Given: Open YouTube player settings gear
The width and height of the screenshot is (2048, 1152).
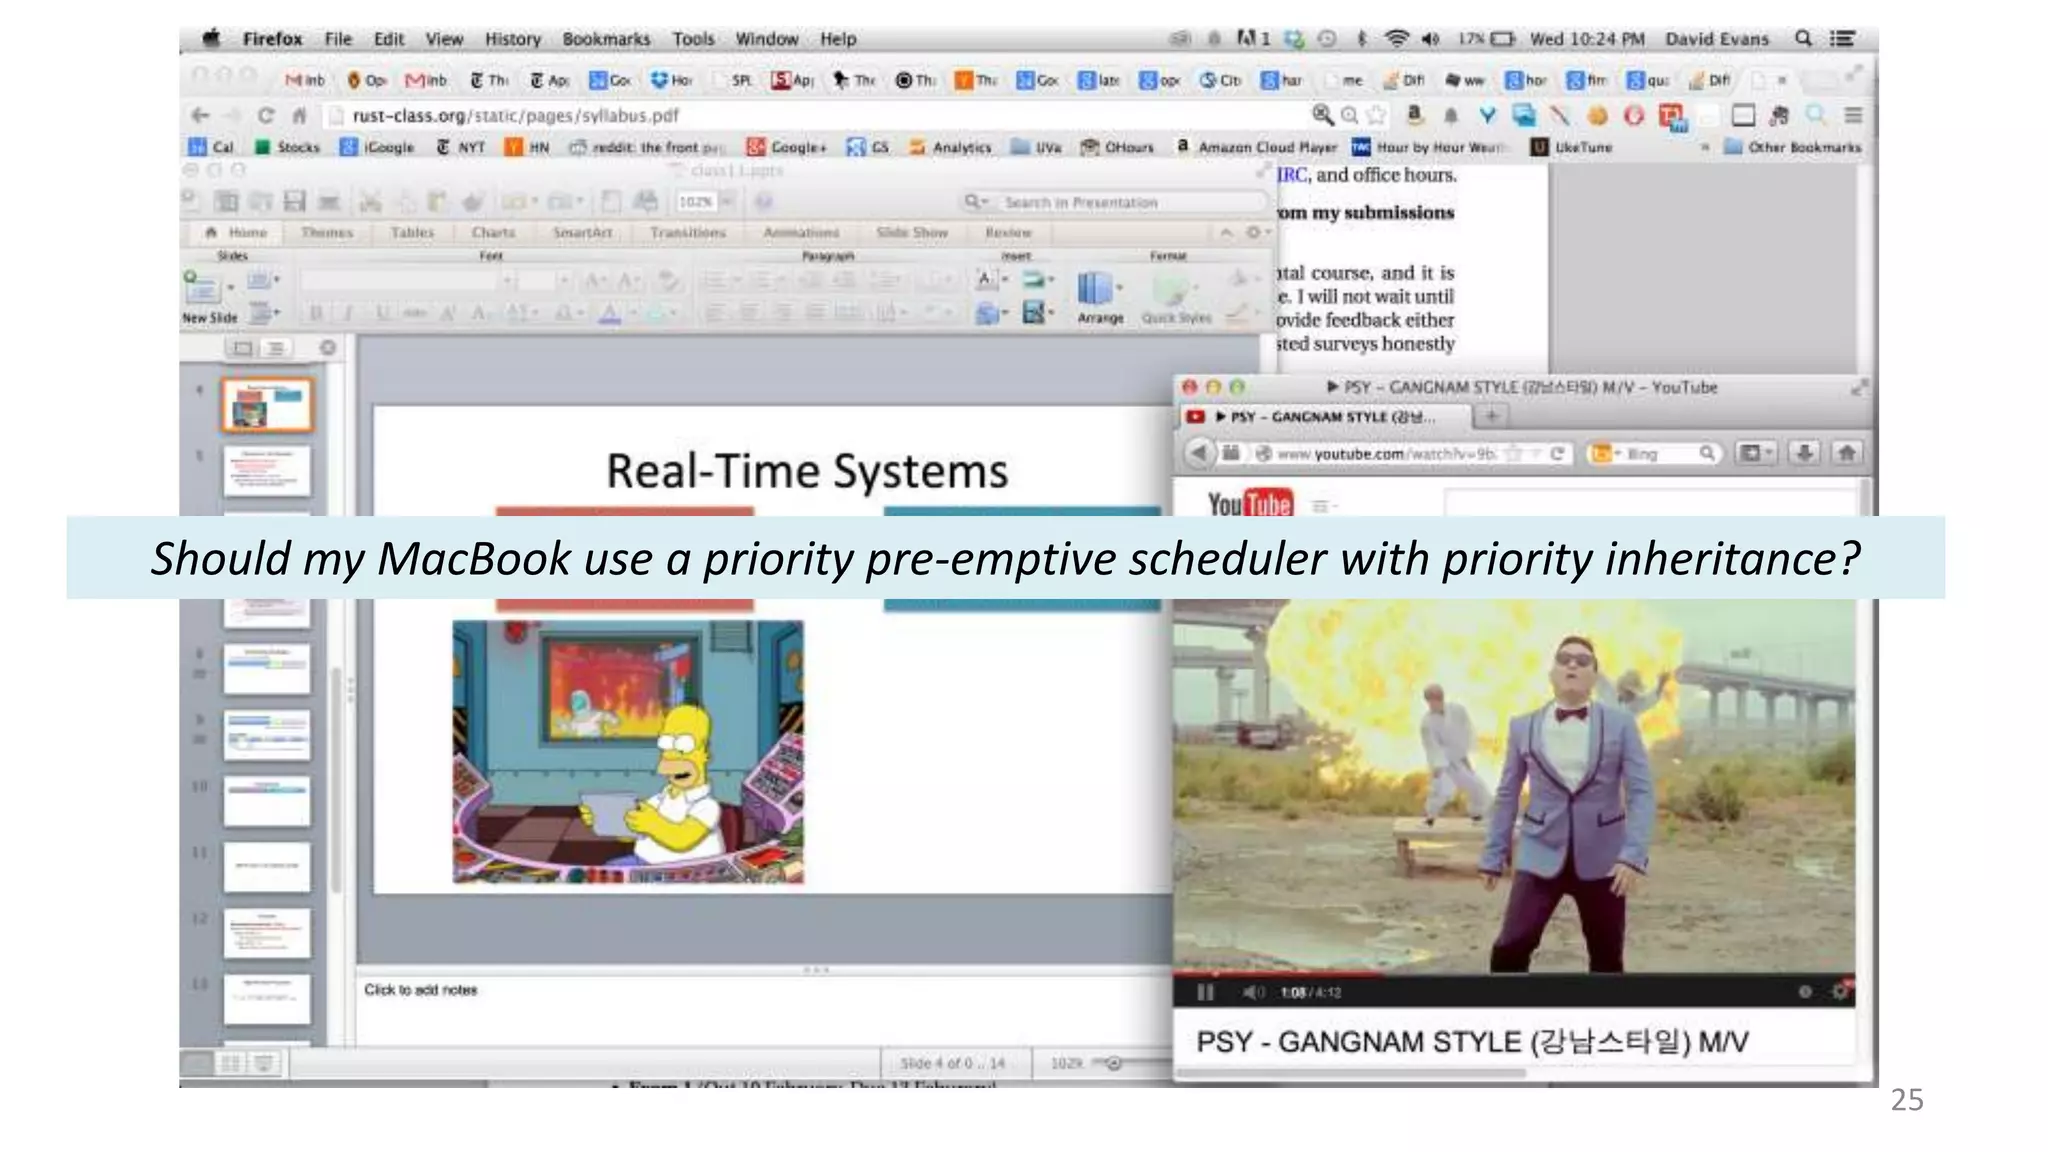Looking at the screenshot, I should point(1838,991).
